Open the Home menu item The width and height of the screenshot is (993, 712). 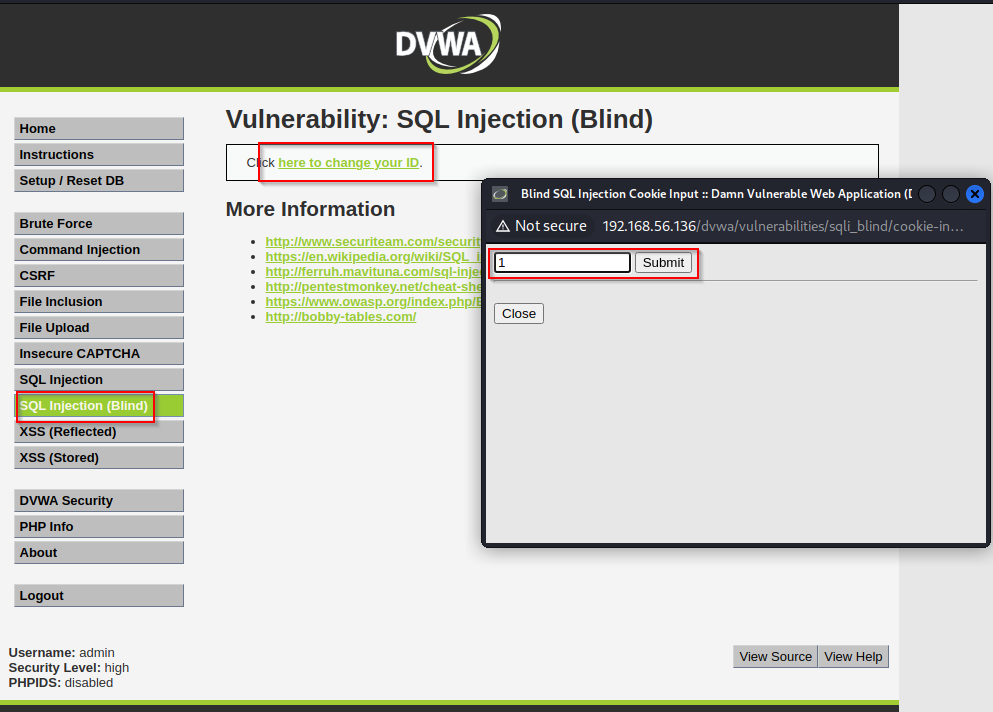click(x=99, y=129)
